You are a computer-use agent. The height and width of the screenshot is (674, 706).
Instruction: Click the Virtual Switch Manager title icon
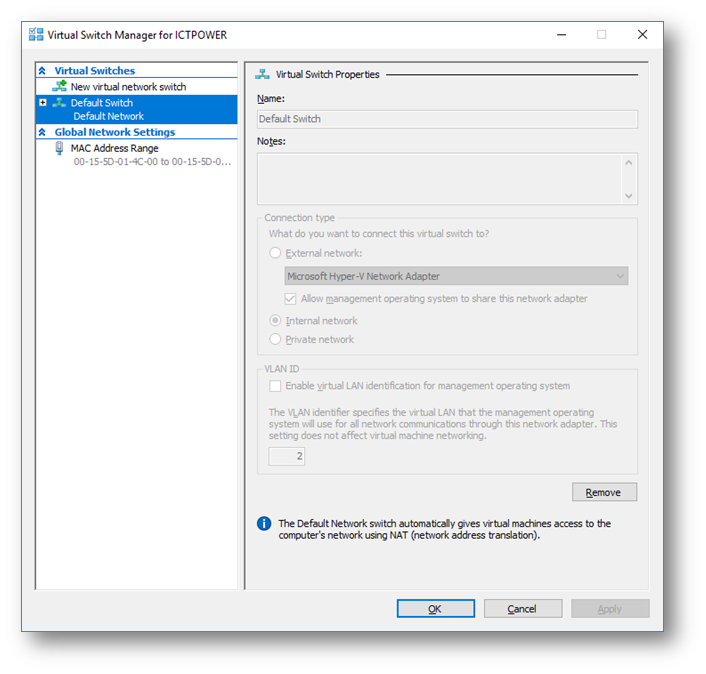tap(36, 35)
